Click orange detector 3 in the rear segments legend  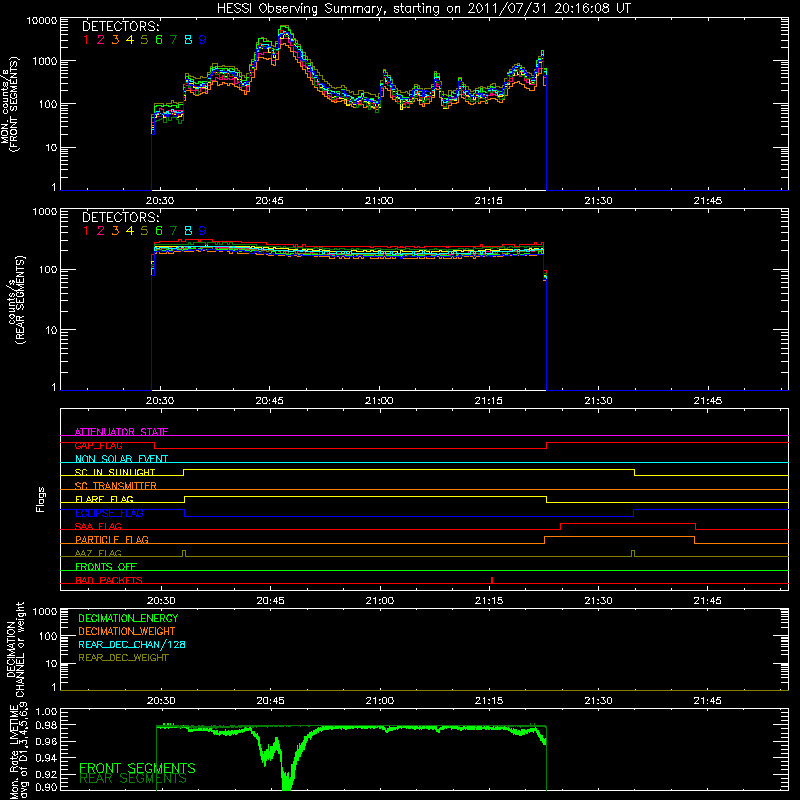coord(115,231)
